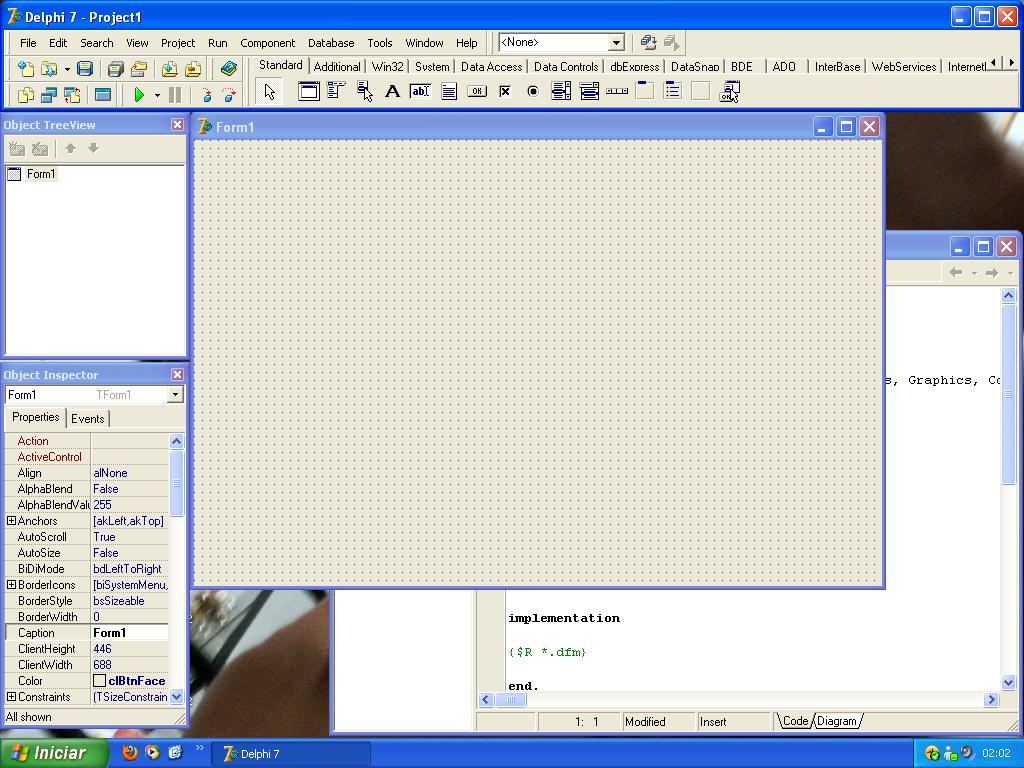Select the ComboBox component icon

pyautogui.click(x=589, y=91)
